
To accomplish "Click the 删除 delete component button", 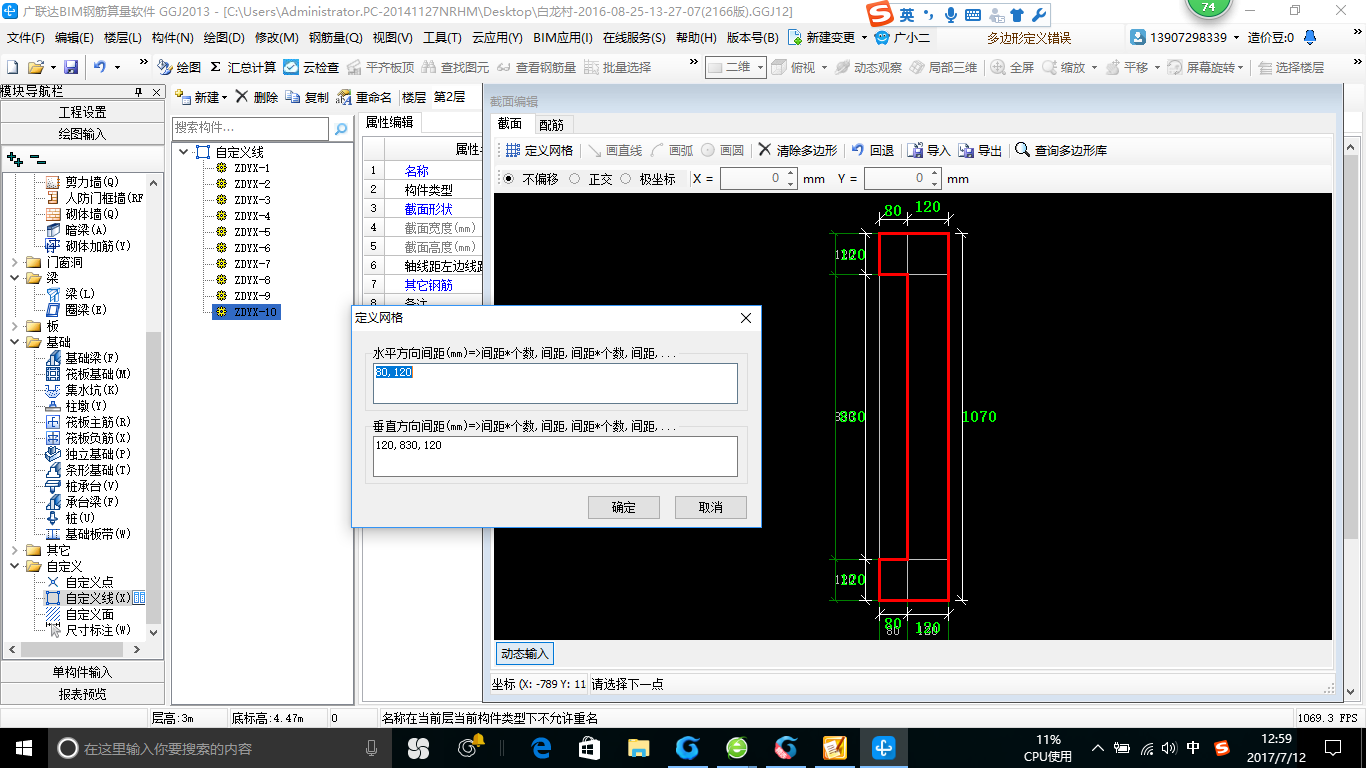I will coord(257,97).
